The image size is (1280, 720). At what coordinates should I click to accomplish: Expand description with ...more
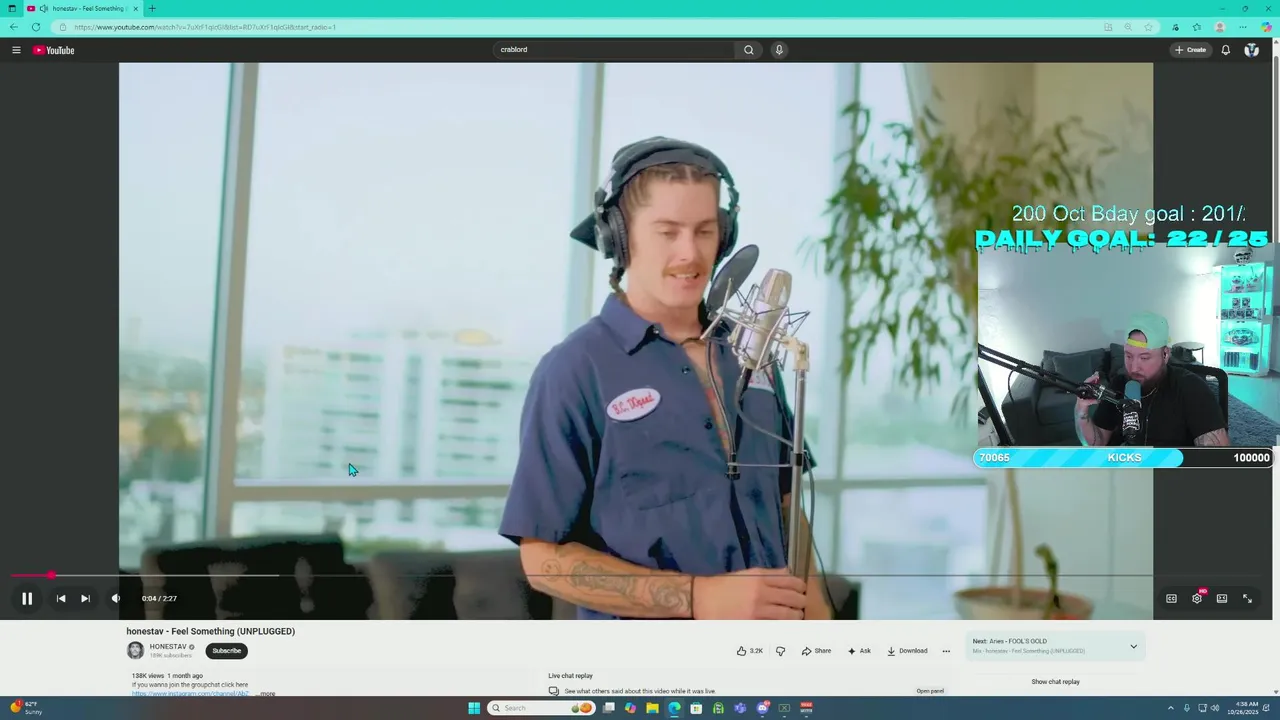pyautogui.click(x=265, y=694)
